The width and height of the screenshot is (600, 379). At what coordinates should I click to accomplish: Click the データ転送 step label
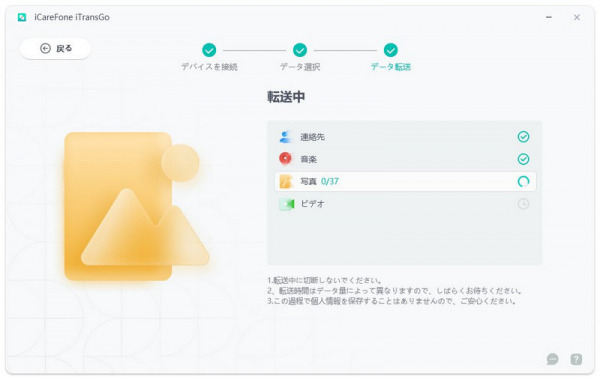click(390, 67)
